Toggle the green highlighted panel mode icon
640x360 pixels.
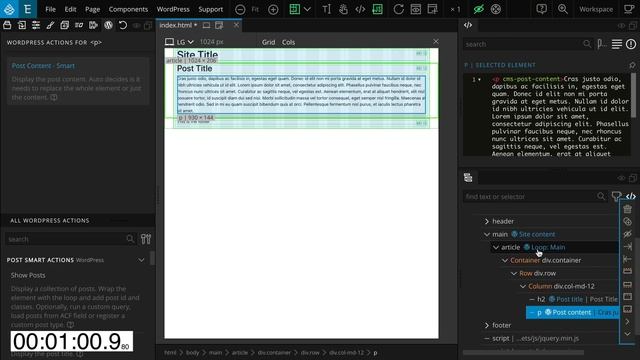(378, 9)
